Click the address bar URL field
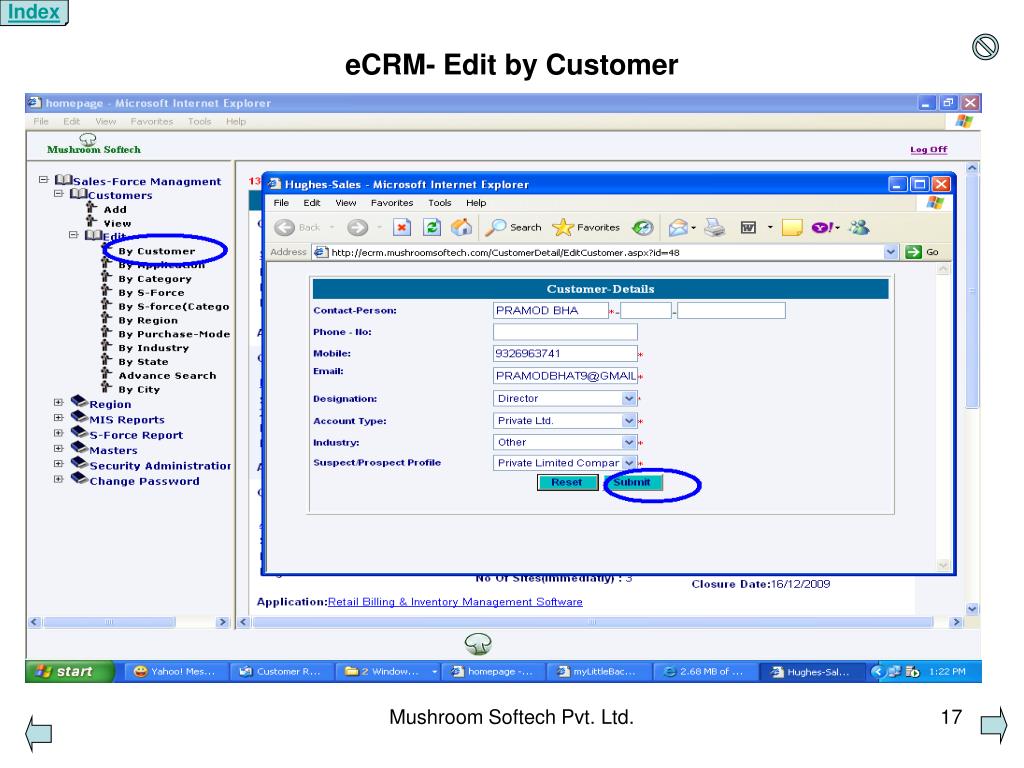Viewport: 1024px width, 768px height. [x=598, y=252]
